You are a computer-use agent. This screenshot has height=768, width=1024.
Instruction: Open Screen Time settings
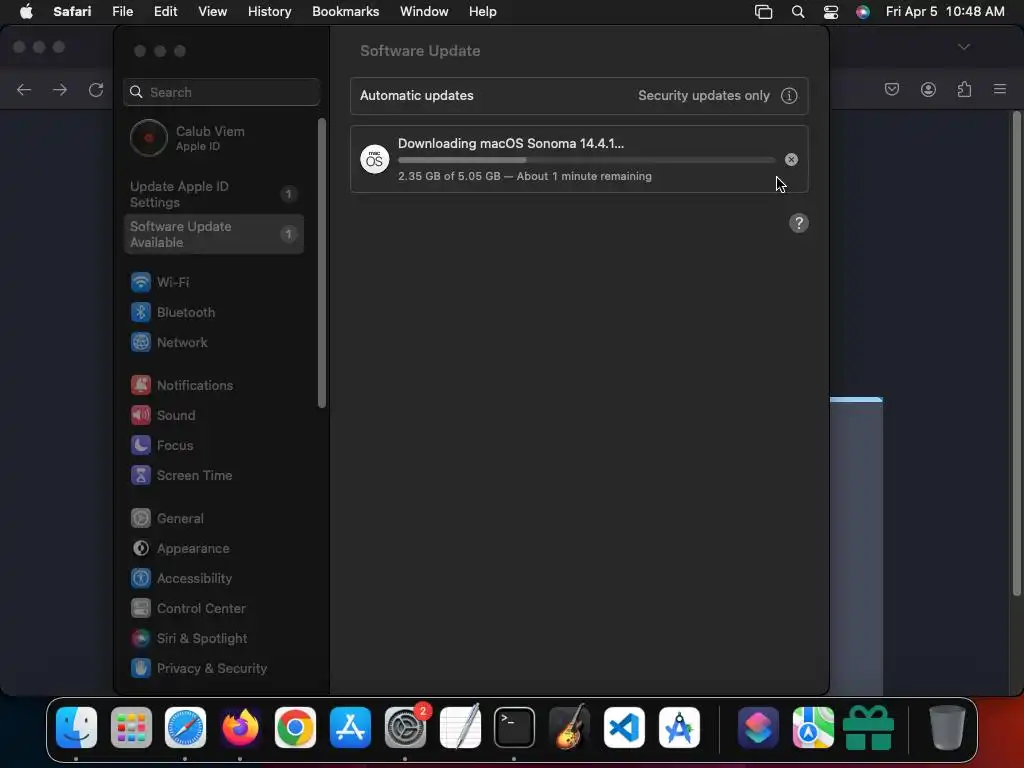(x=214, y=475)
